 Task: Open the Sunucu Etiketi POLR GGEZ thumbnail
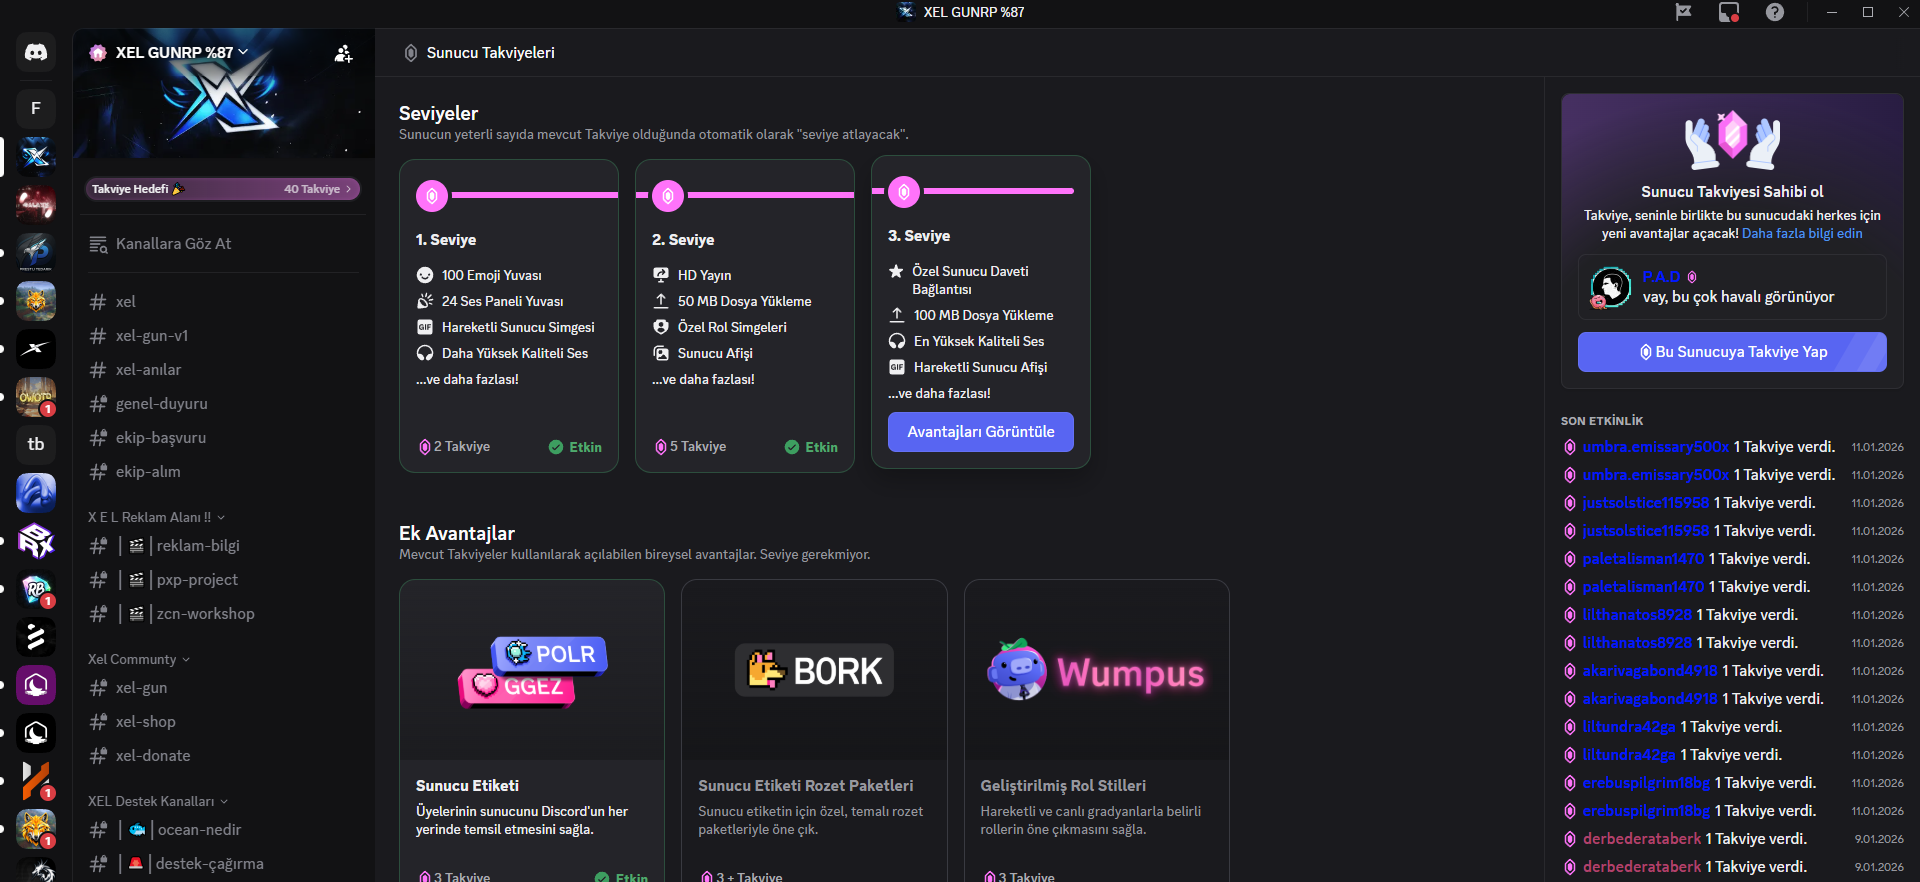532,670
